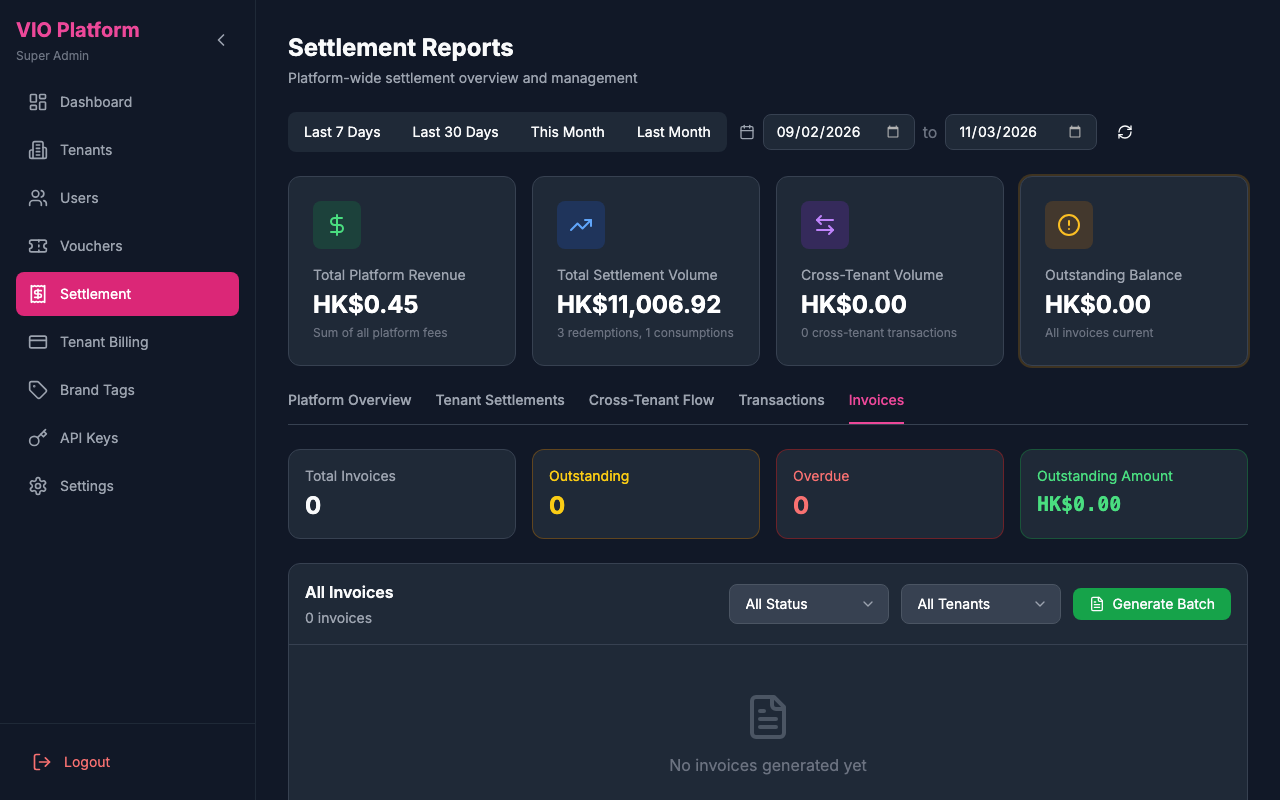Log out using the Logout link
Image resolution: width=1280 pixels, height=800 pixels.
click(x=86, y=762)
